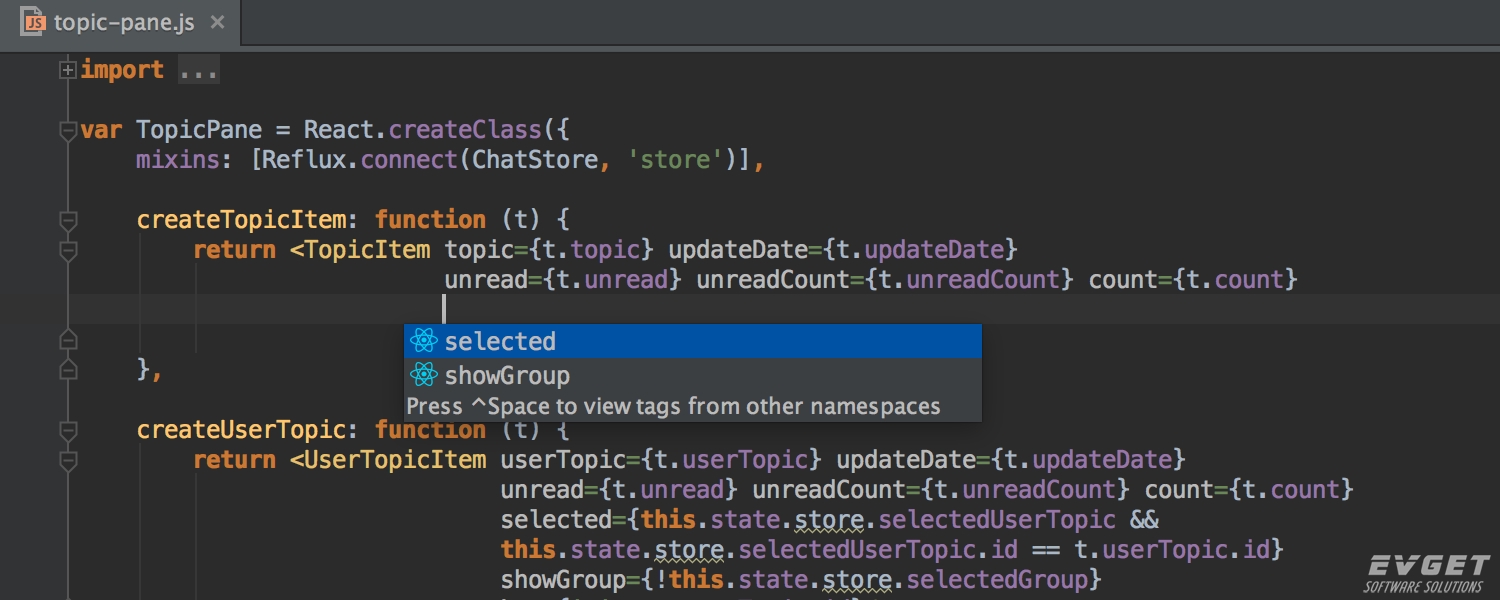Click the 'topic={t.topic}' attribute
The height and width of the screenshot is (600, 1500).
[x=549, y=250]
